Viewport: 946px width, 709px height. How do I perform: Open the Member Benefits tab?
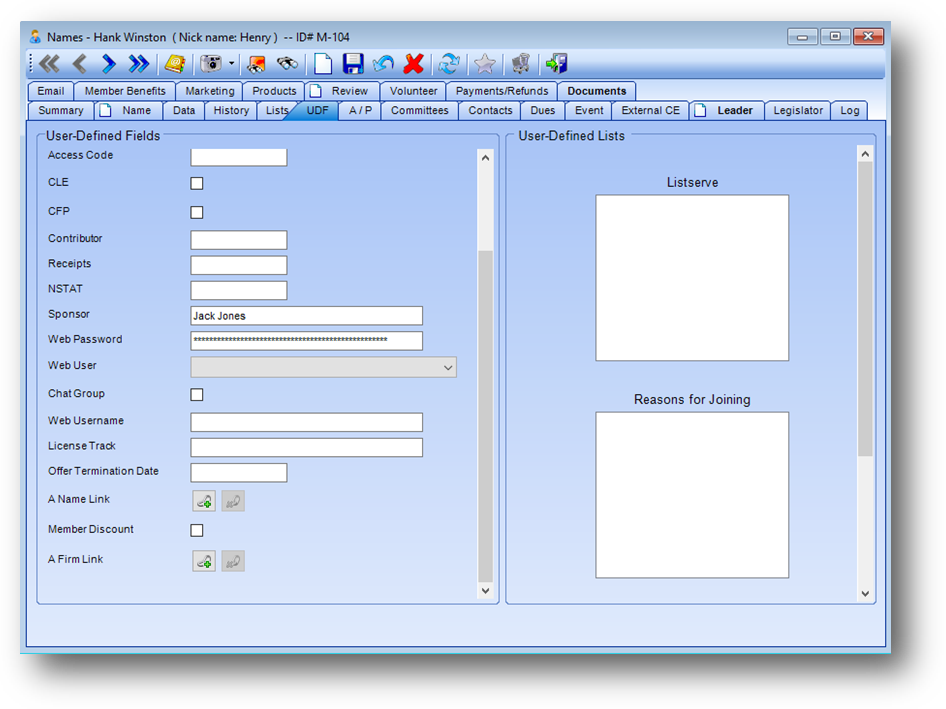tap(125, 91)
